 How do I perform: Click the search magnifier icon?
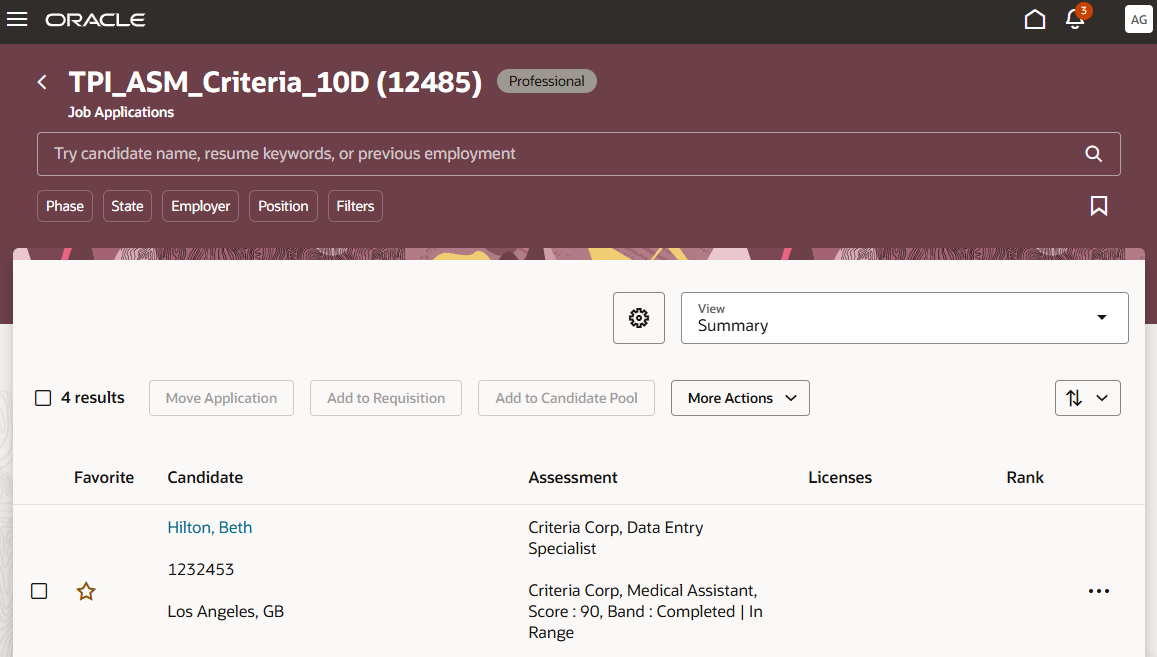pos(1093,154)
